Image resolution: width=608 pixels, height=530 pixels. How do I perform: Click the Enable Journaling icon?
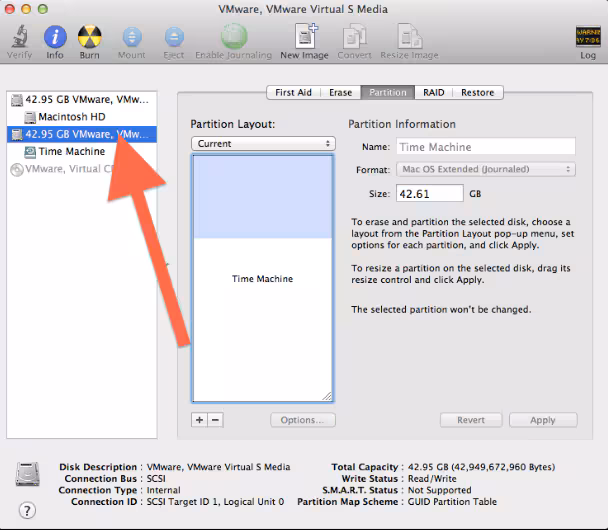click(234, 36)
